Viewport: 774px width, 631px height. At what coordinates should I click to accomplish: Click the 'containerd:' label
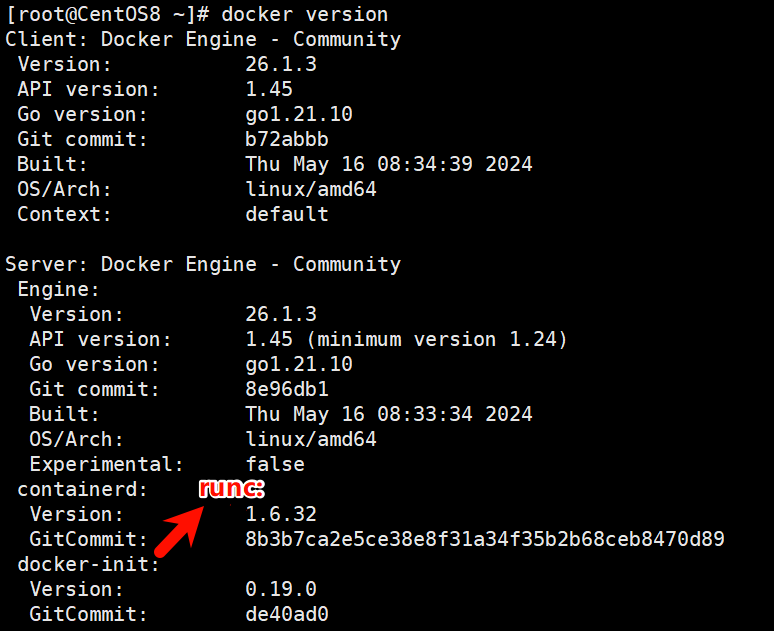tap(82, 489)
